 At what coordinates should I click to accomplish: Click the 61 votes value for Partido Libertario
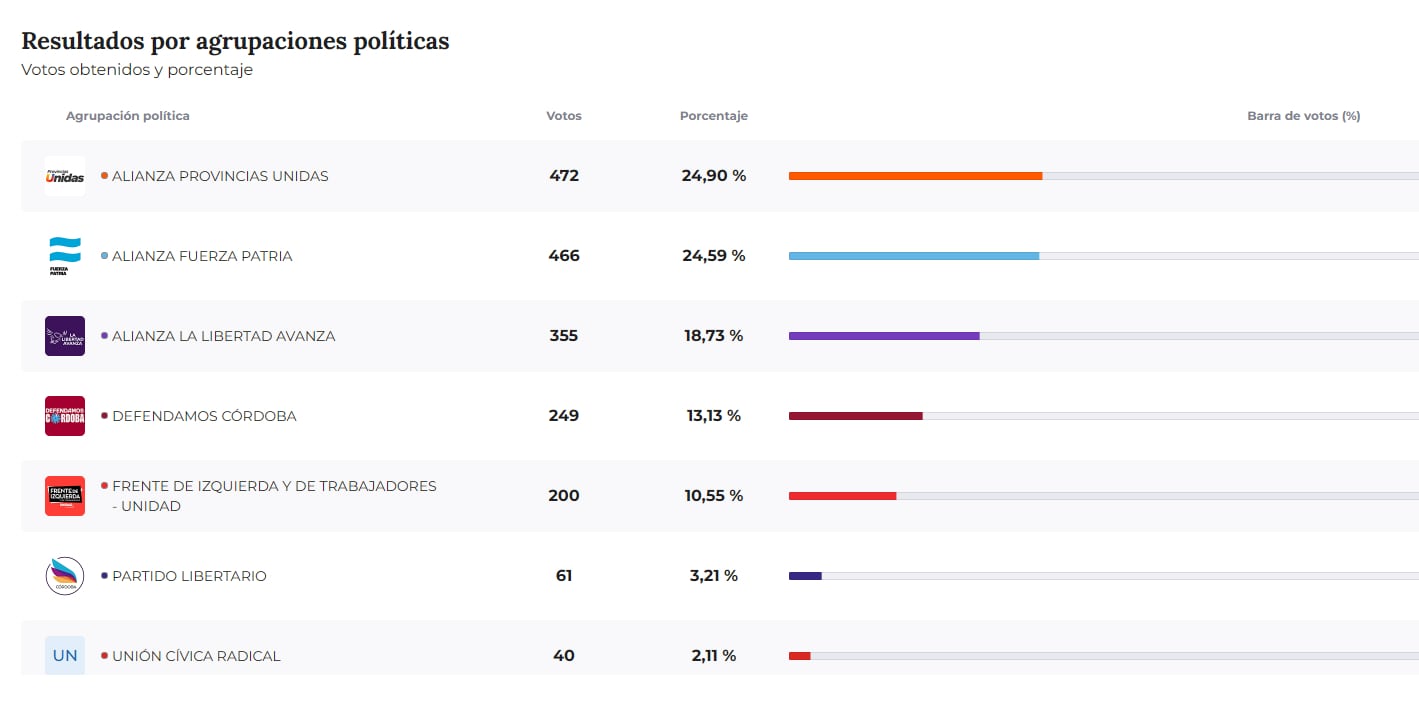coord(564,576)
